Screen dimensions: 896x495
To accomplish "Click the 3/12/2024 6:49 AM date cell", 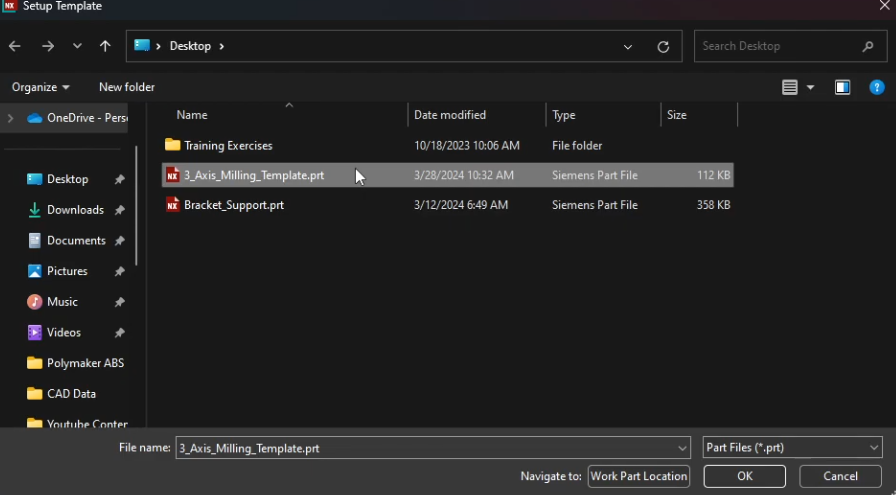I will click(x=461, y=205).
